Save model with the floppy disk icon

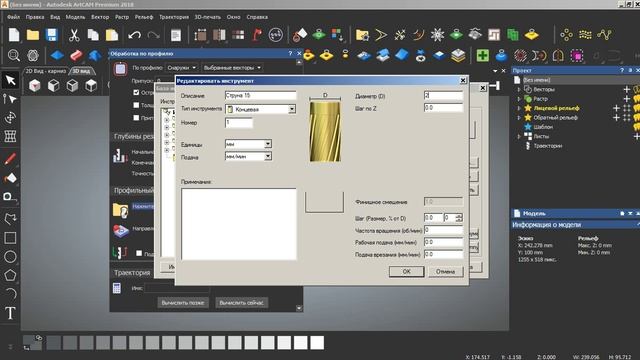point(51,35)
